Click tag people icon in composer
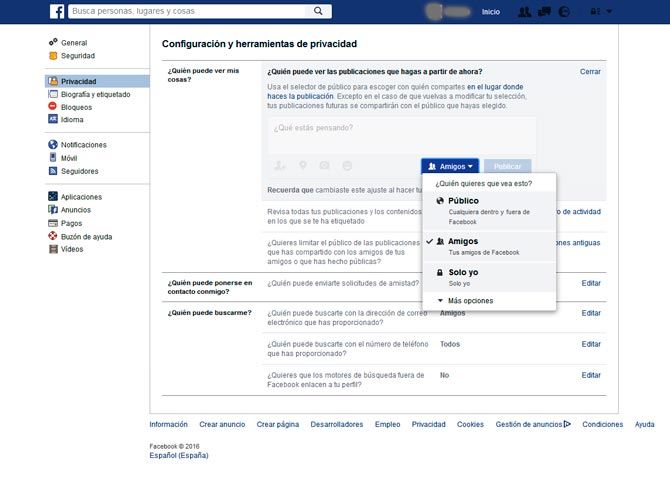 tap(280, 165)
